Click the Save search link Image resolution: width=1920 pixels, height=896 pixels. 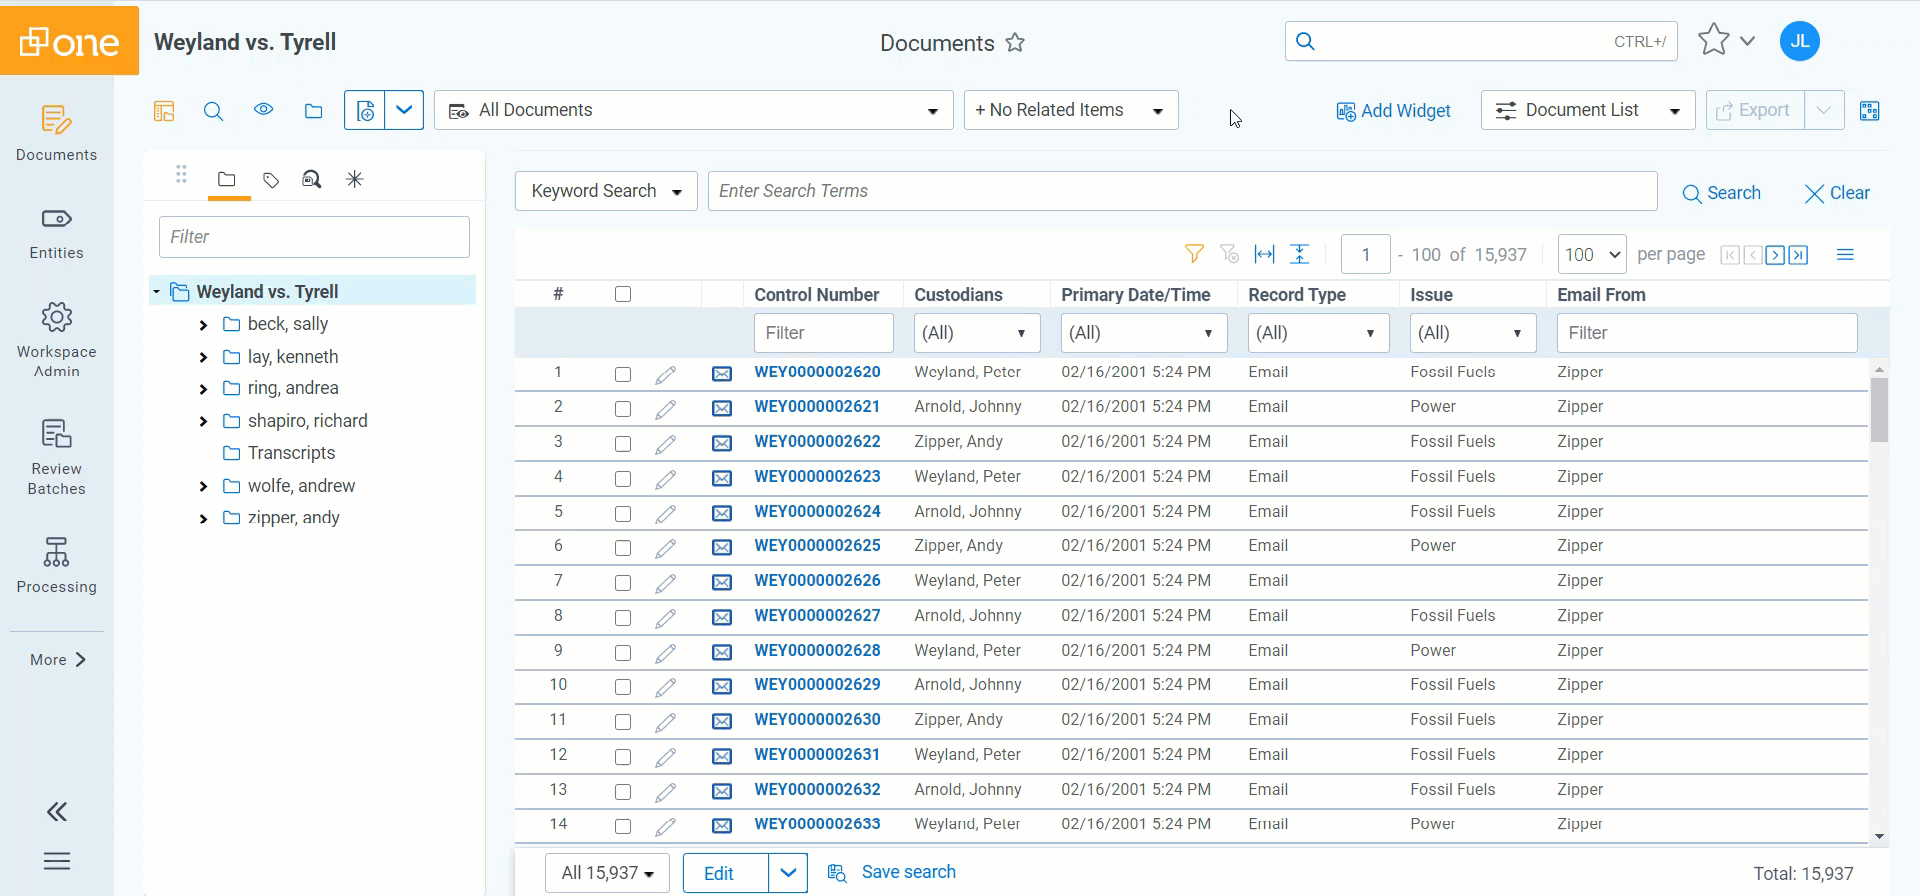[907, 872]
